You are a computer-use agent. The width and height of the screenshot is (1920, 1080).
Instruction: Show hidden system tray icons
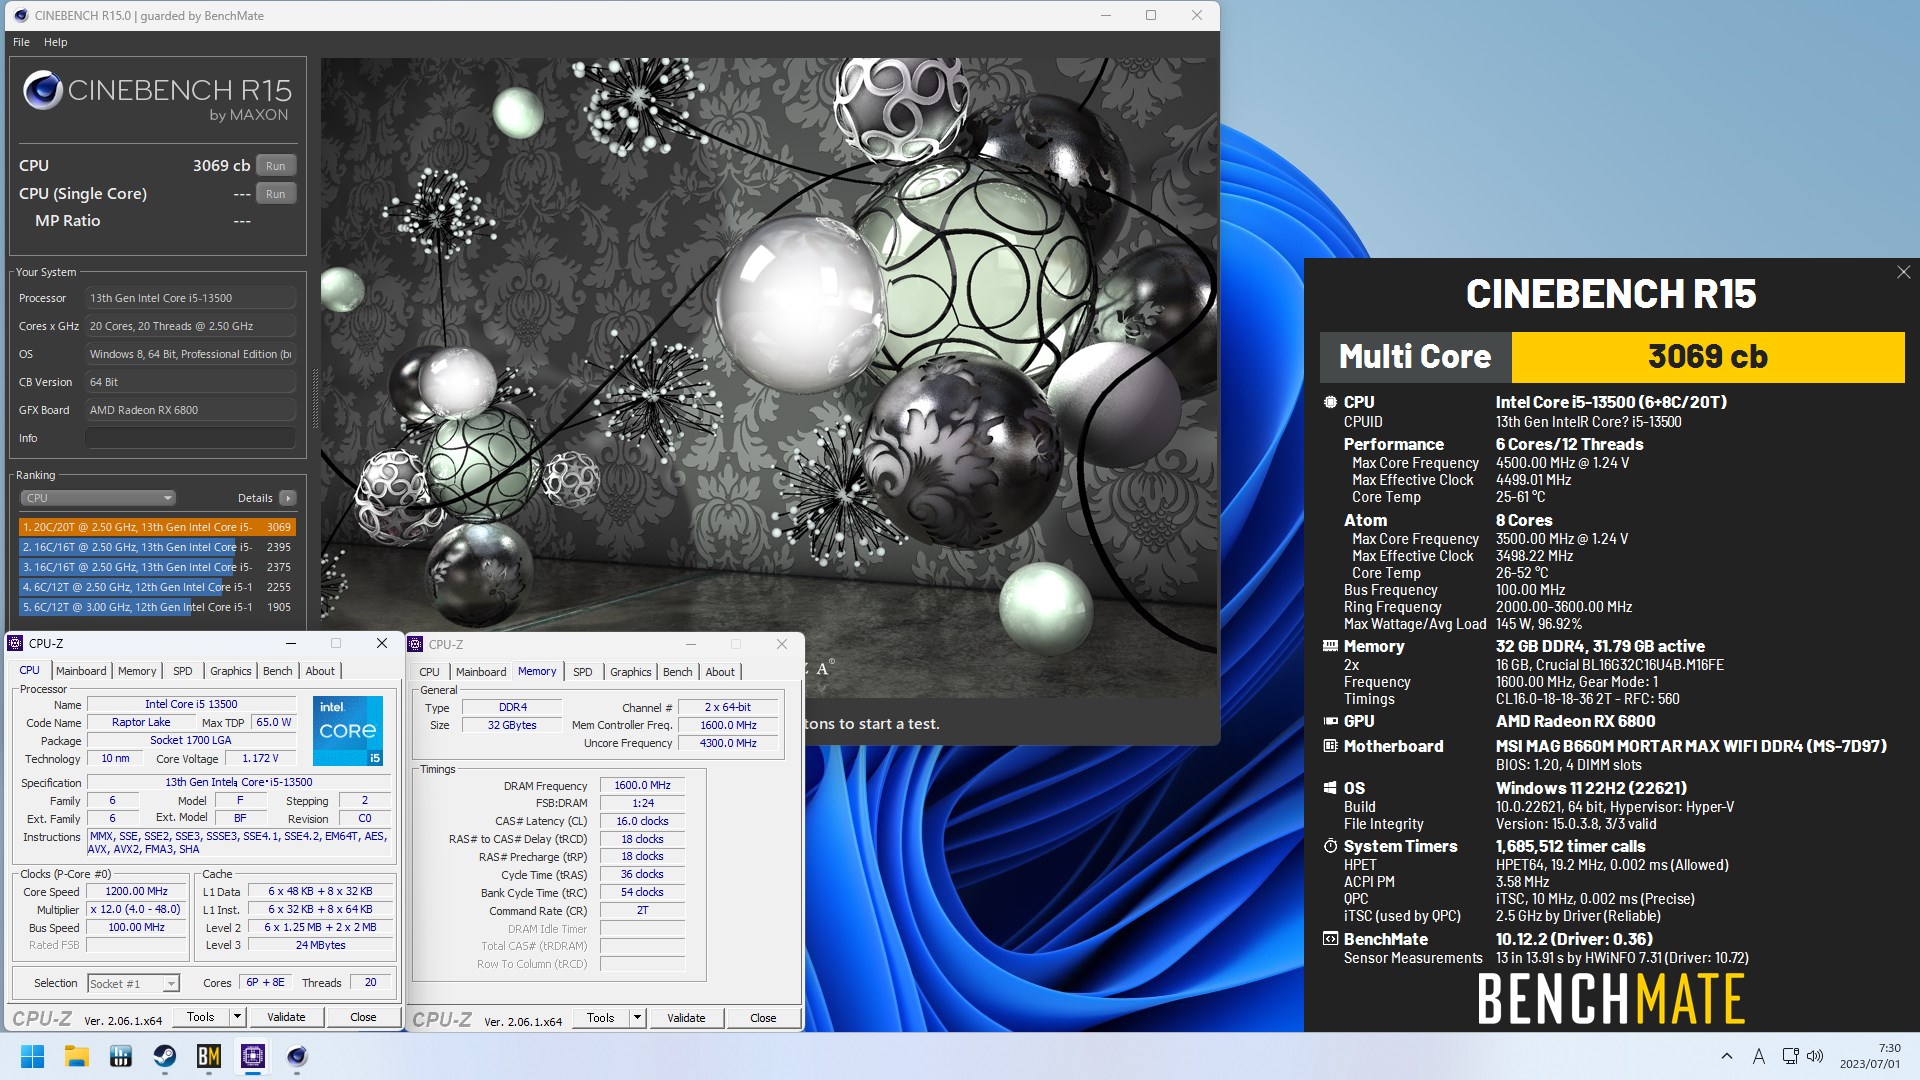[1727, 1056]
